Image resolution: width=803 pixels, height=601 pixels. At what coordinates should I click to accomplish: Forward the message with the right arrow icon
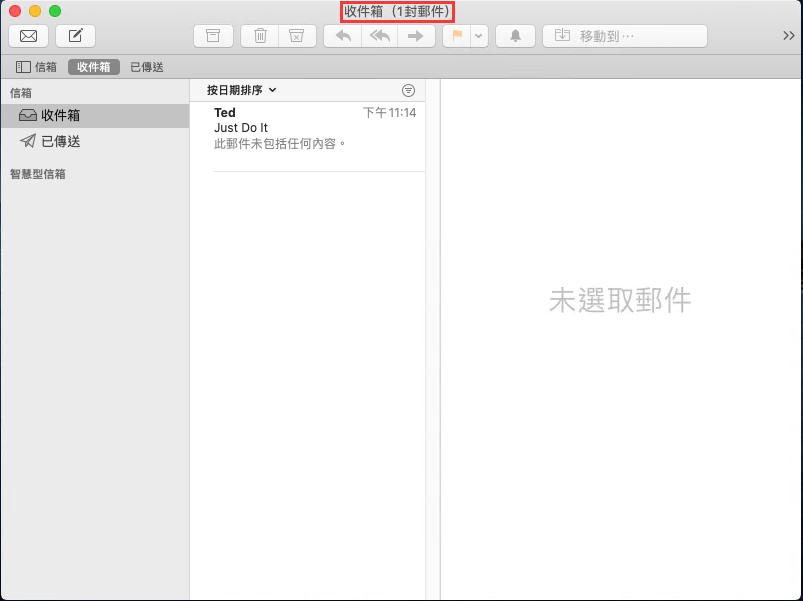click(x=415, y=36)
